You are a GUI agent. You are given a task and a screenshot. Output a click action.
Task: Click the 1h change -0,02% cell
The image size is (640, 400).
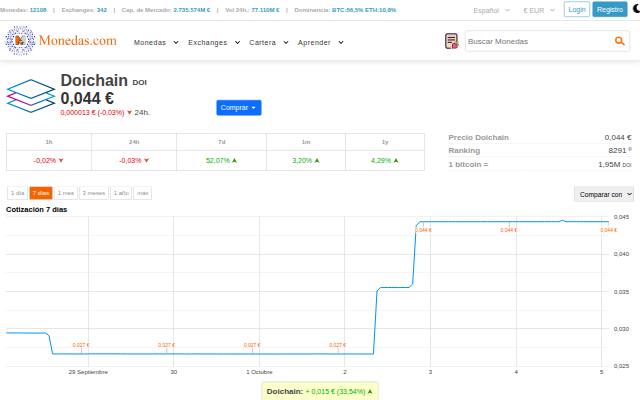(x=49, y=160)
